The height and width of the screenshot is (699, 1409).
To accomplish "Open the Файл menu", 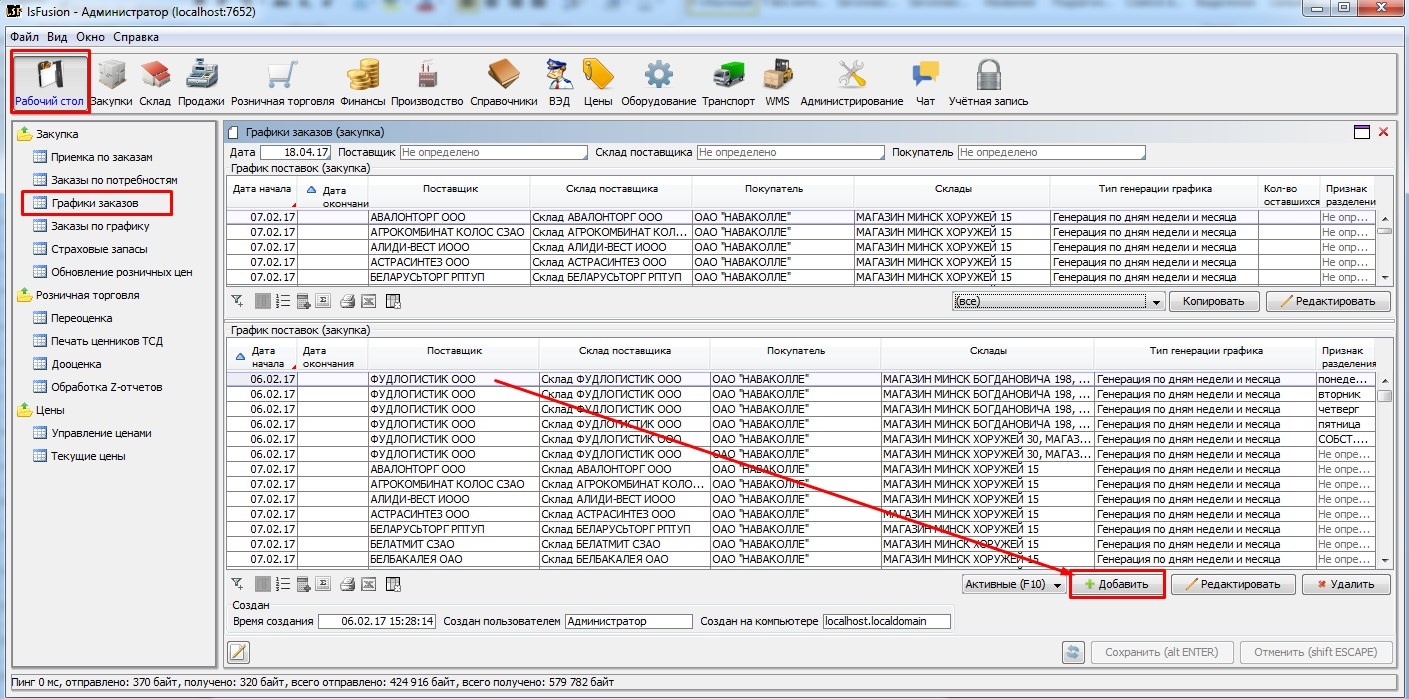I will (x=24, y=37).
